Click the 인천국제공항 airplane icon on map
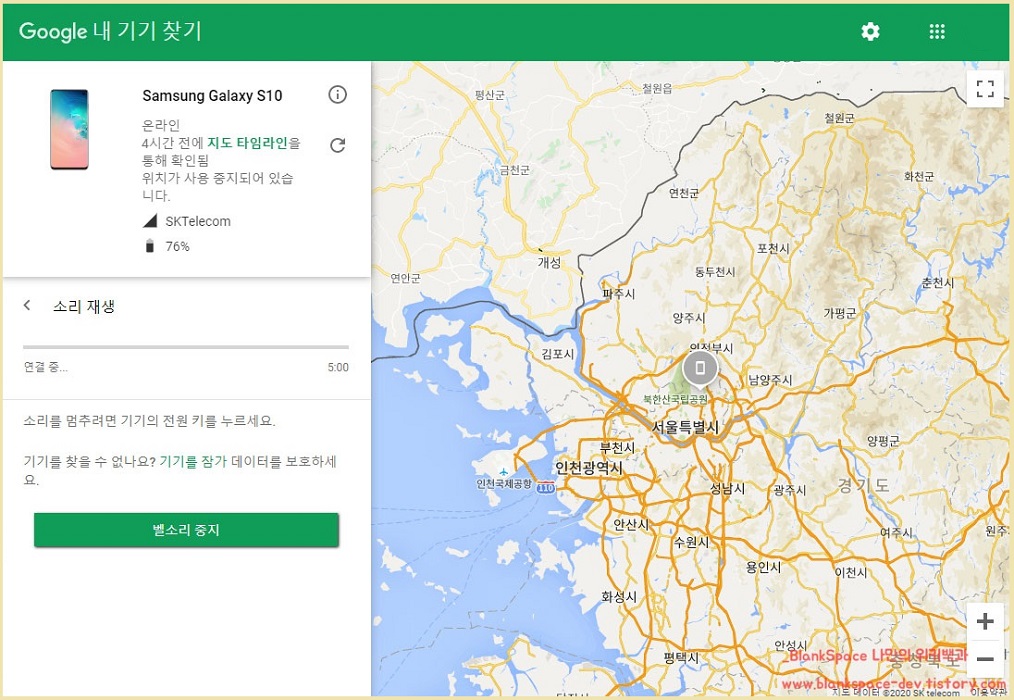The image size is (1014, 700). click(503, 472)
